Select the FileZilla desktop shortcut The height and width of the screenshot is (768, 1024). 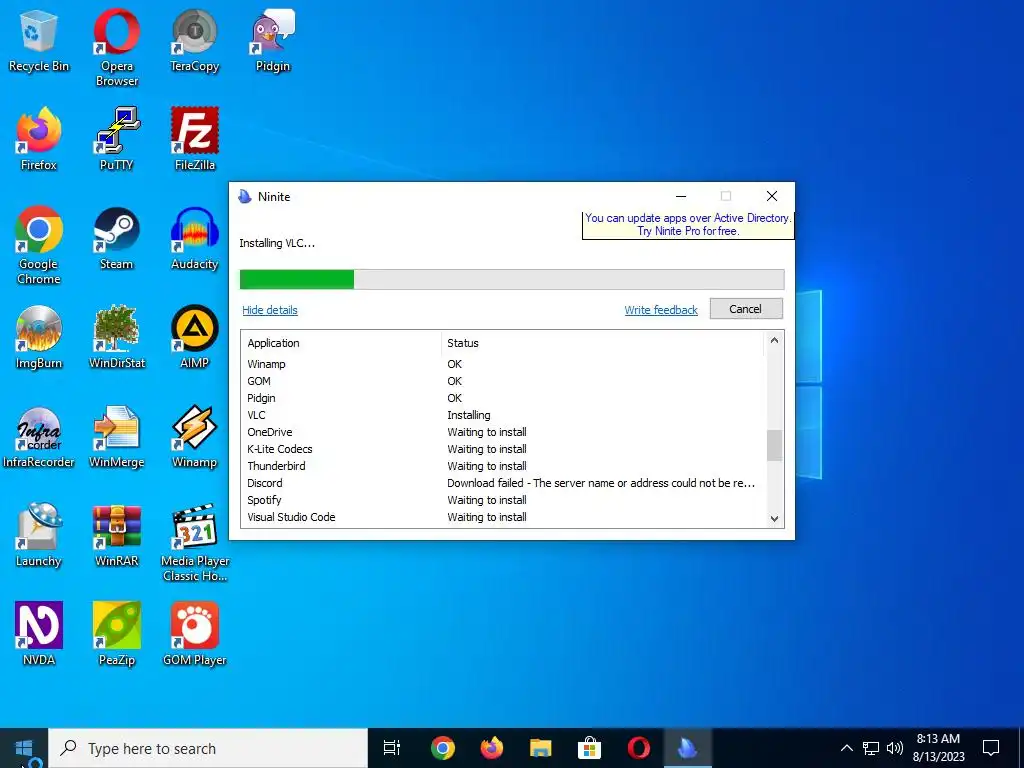(194, 138)
